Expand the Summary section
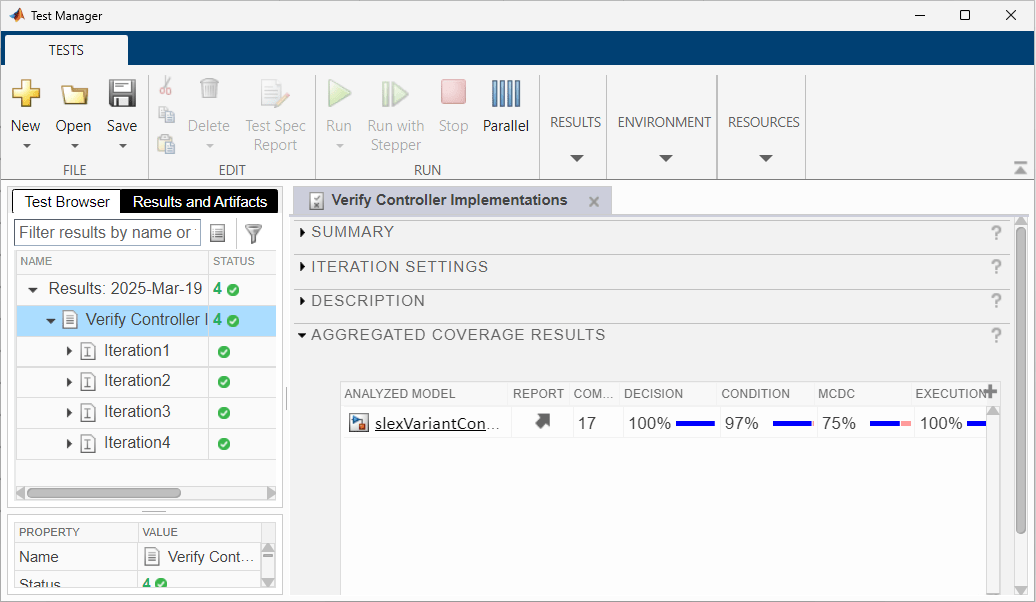 click(x=303, y=233)
